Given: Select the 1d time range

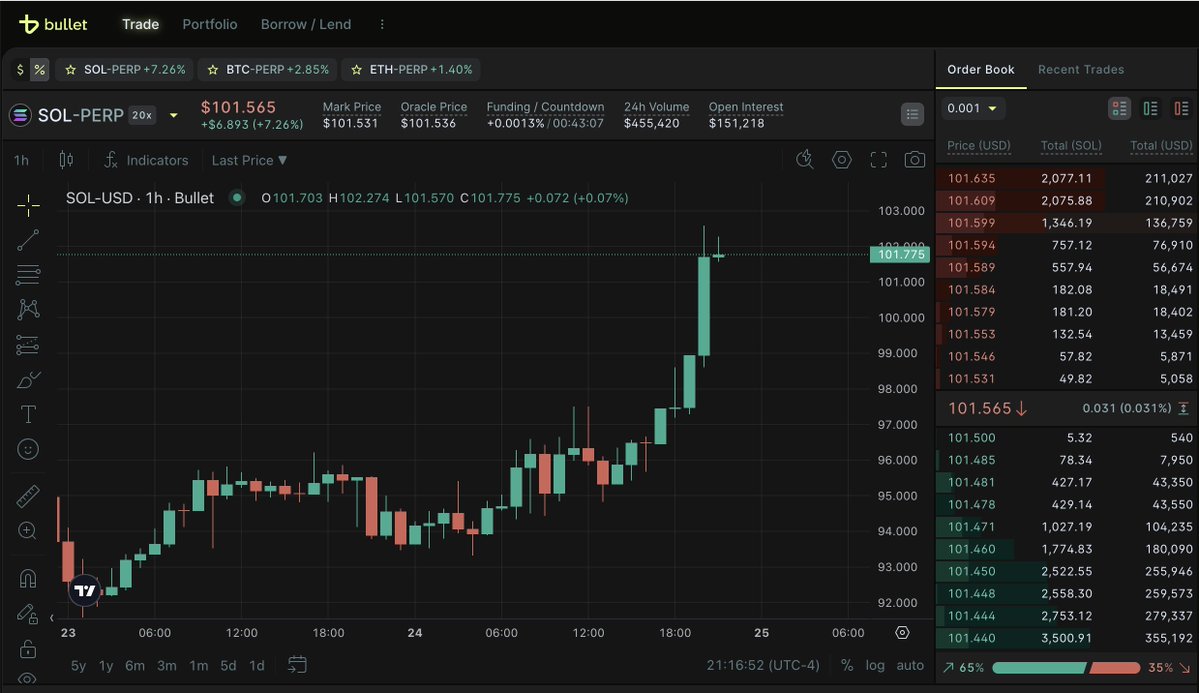Looking at the screenshot, I should coord(257,665).
